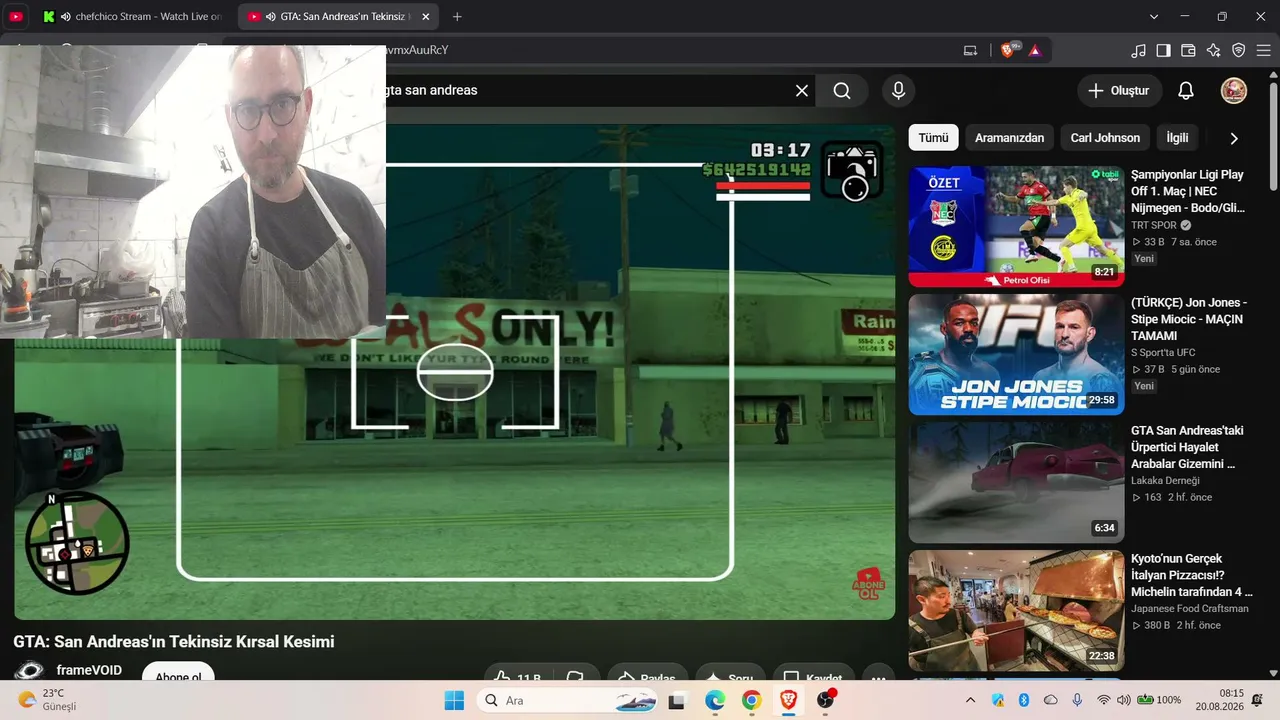Open the Jon Jones - Stipe Miocic title
This screenshot has width=1280, height=720.
[1189, 319]
